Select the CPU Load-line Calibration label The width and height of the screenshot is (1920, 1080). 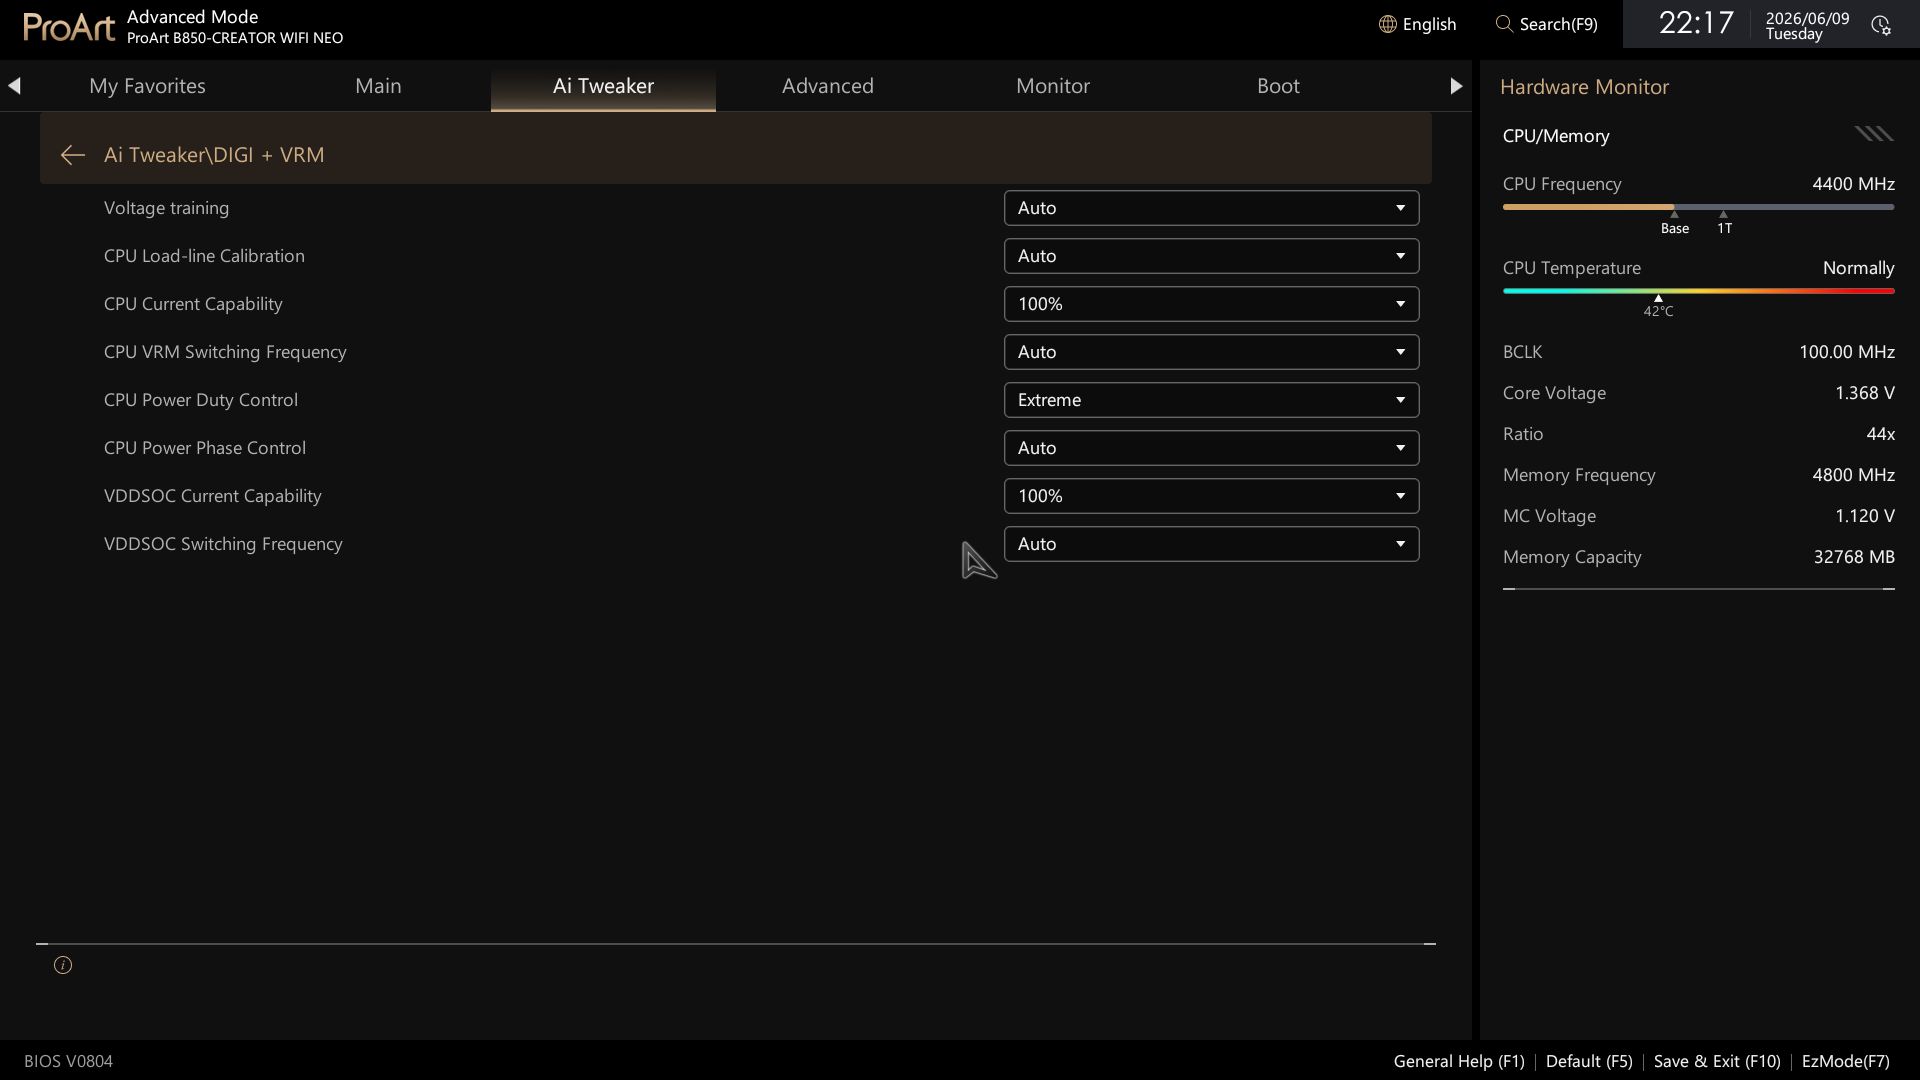[x=204, y=256]
